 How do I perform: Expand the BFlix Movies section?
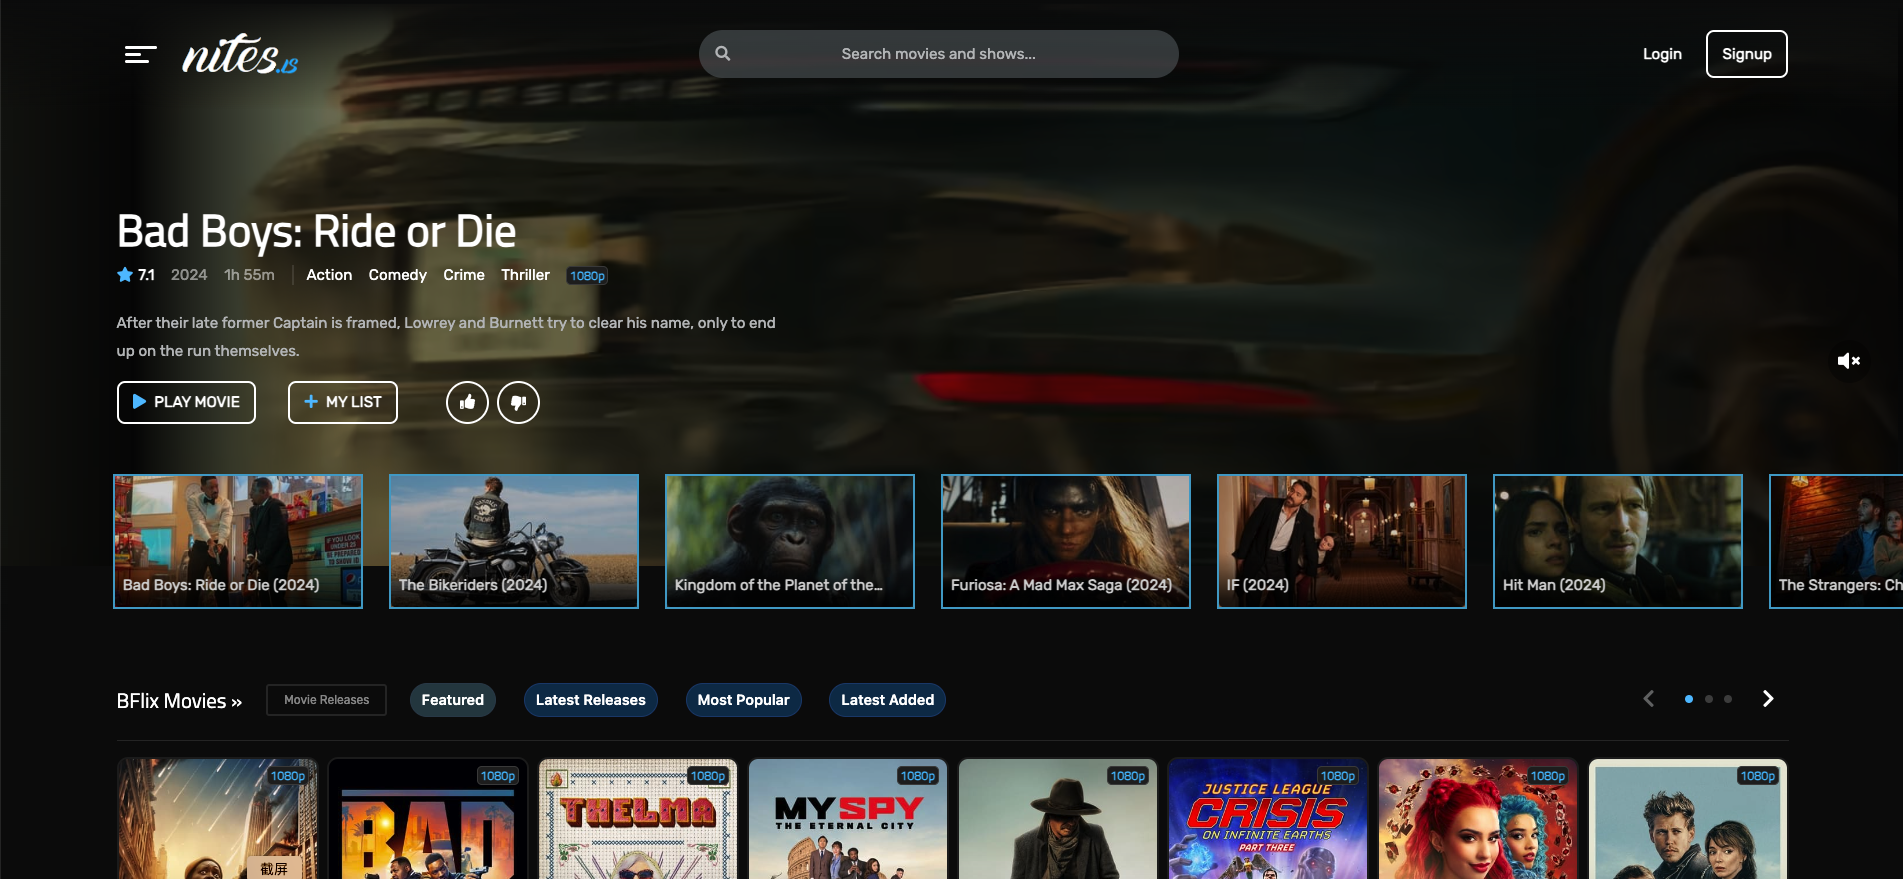point(179,701)
